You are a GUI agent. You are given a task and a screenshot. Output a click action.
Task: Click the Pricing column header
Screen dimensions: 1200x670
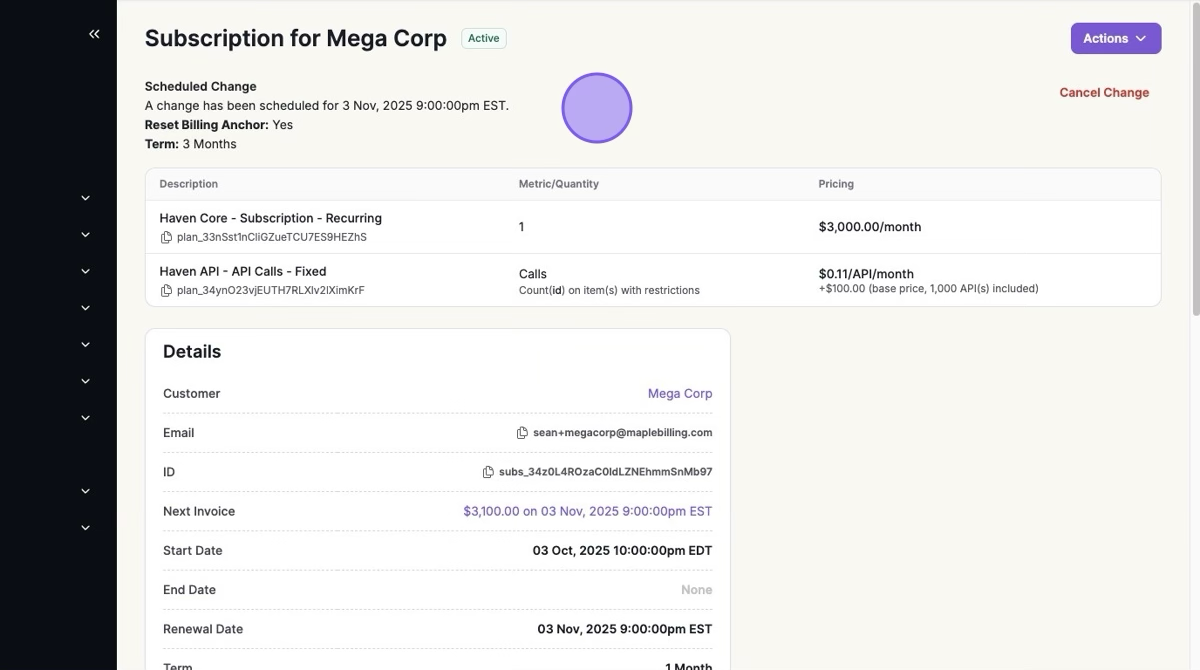836,184
